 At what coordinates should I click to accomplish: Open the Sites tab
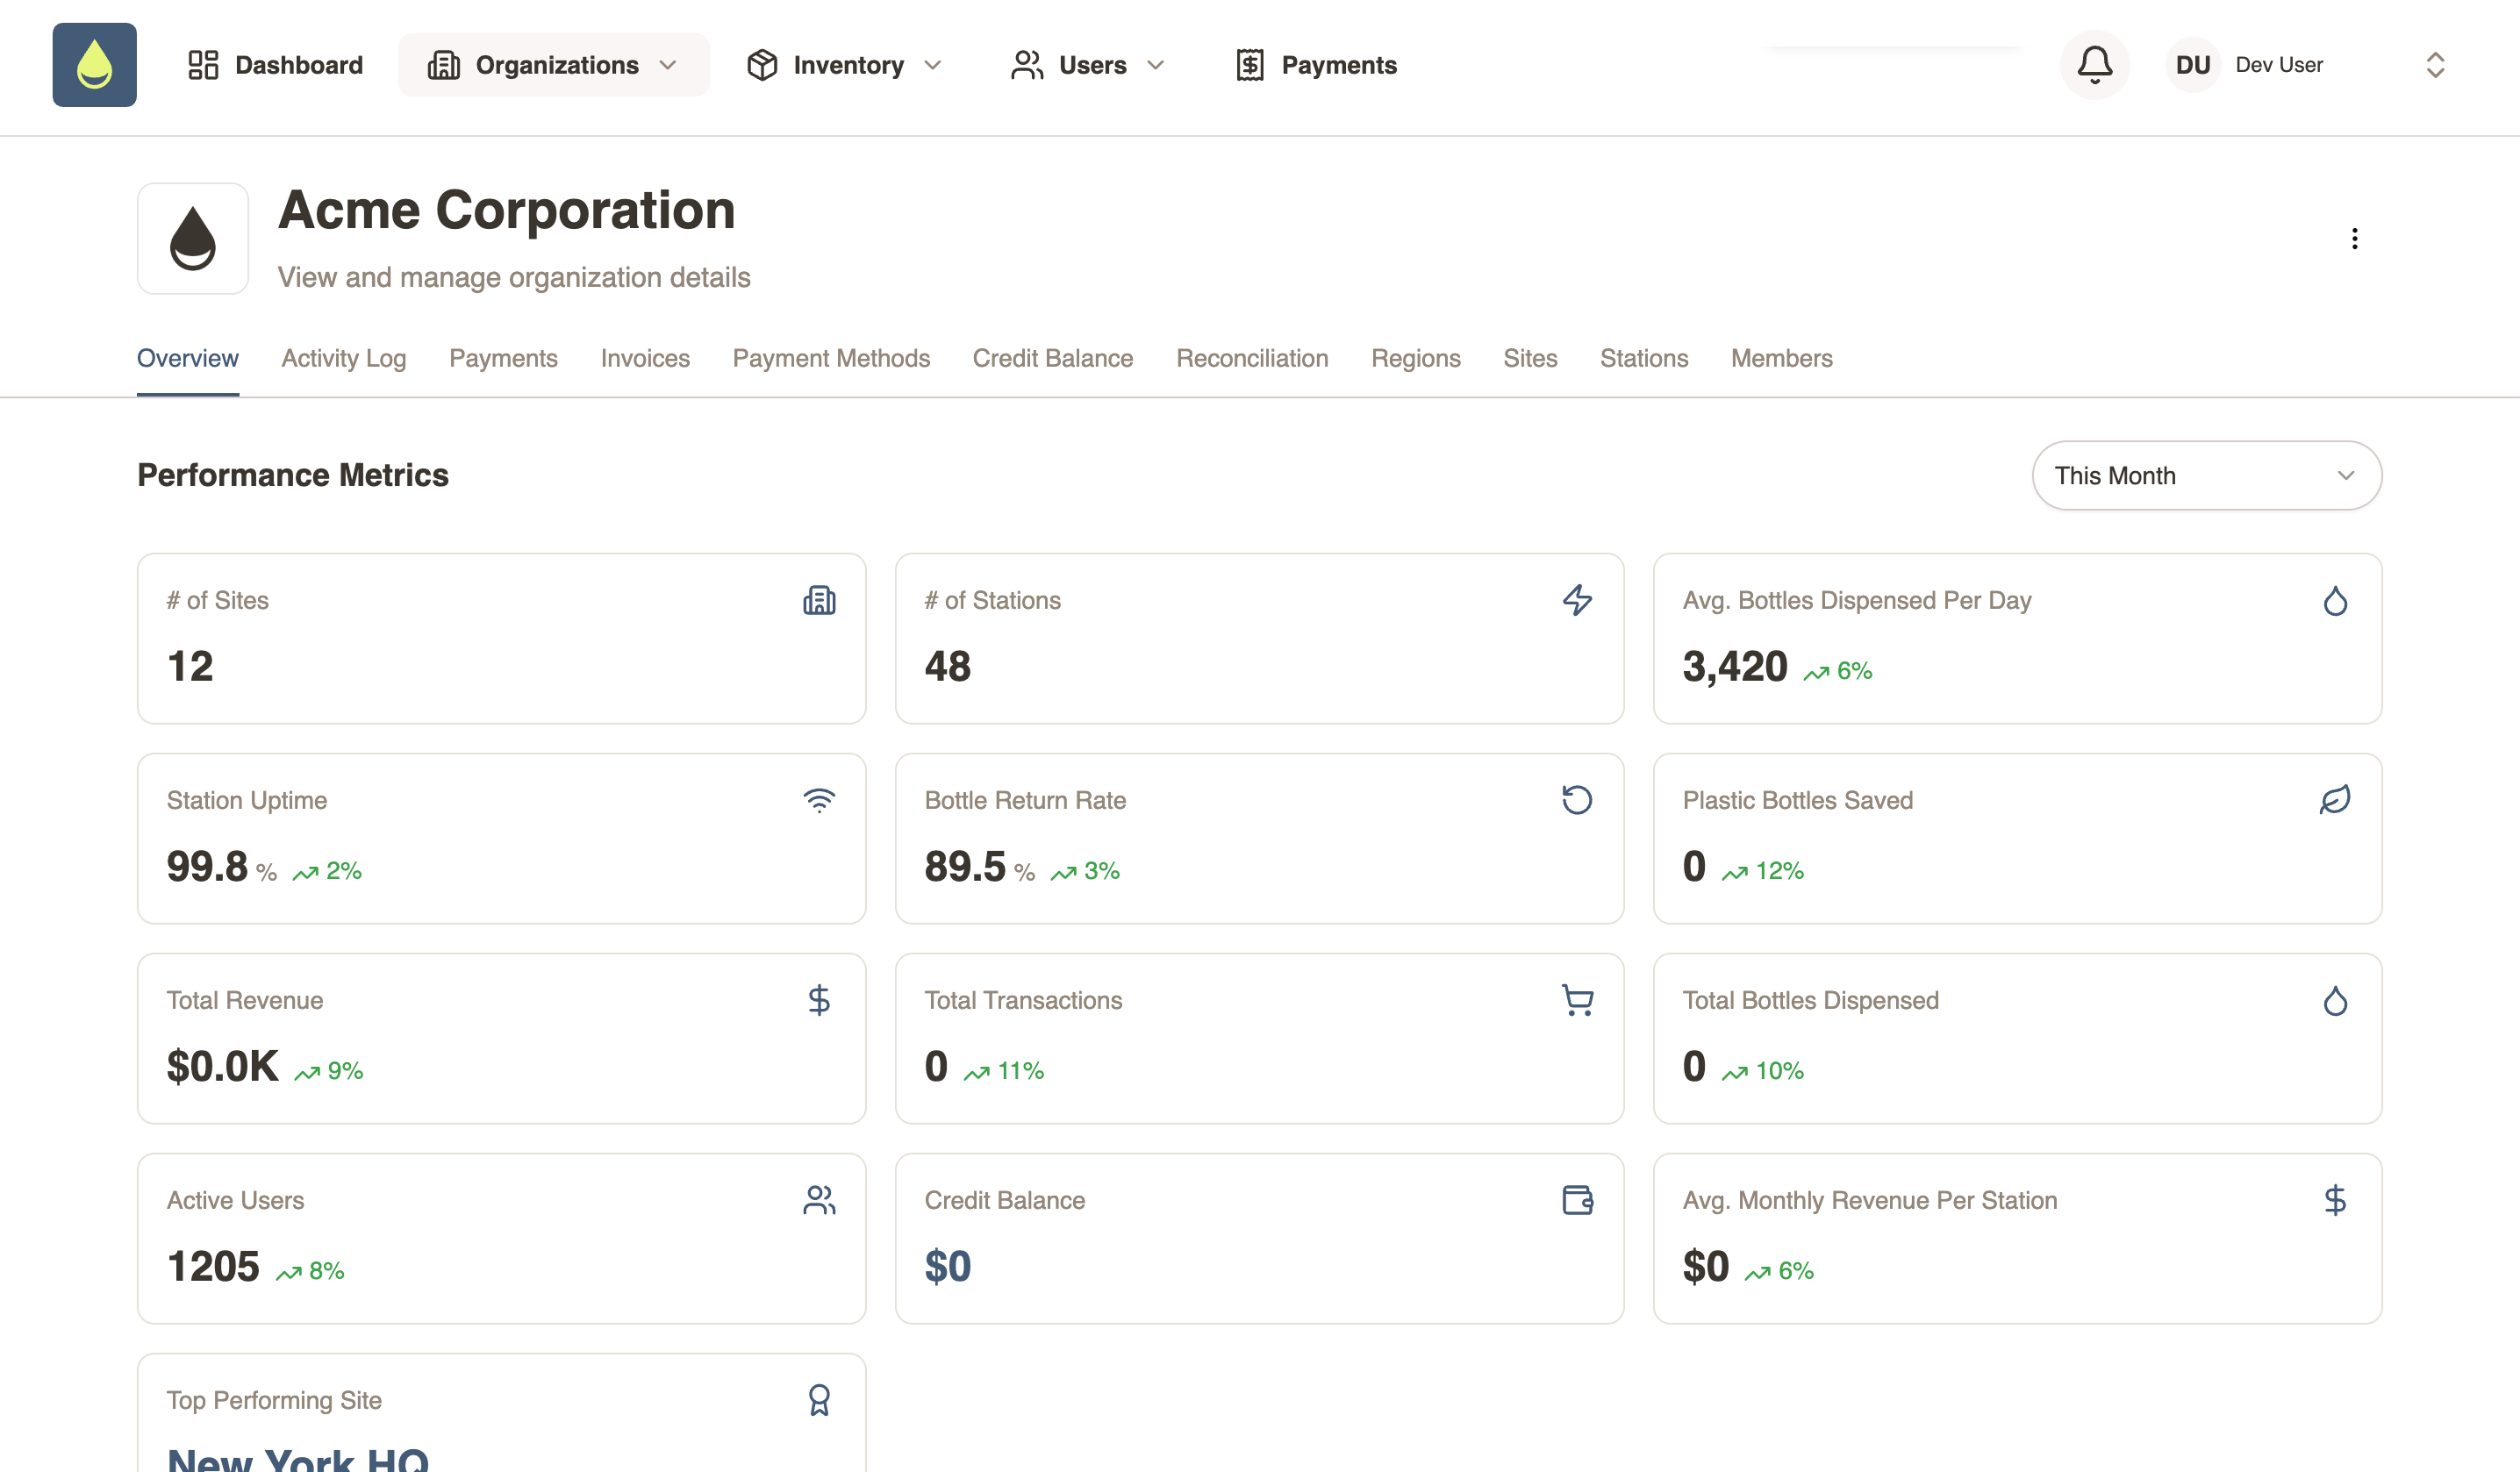click(1530, 358)
